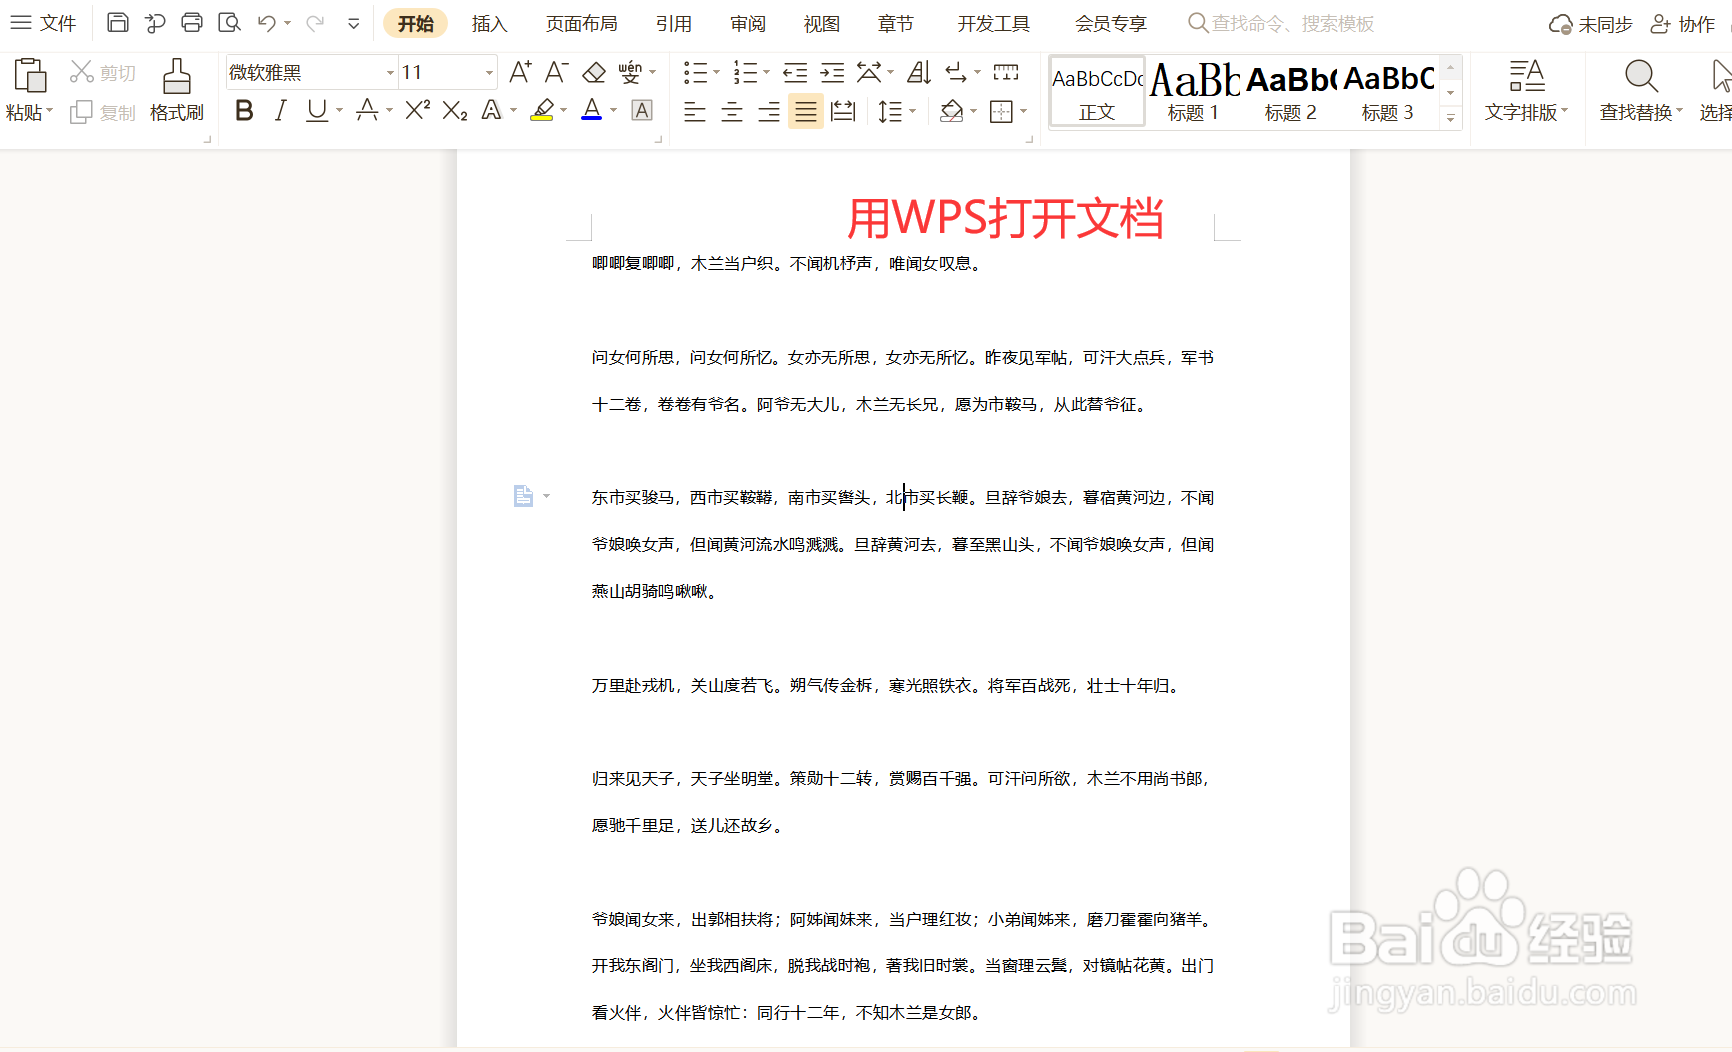This screenshot has width=1732, height=1052.
Task: Click the Paste (粘贴) clipboard icon
Action: coord(30,77)
